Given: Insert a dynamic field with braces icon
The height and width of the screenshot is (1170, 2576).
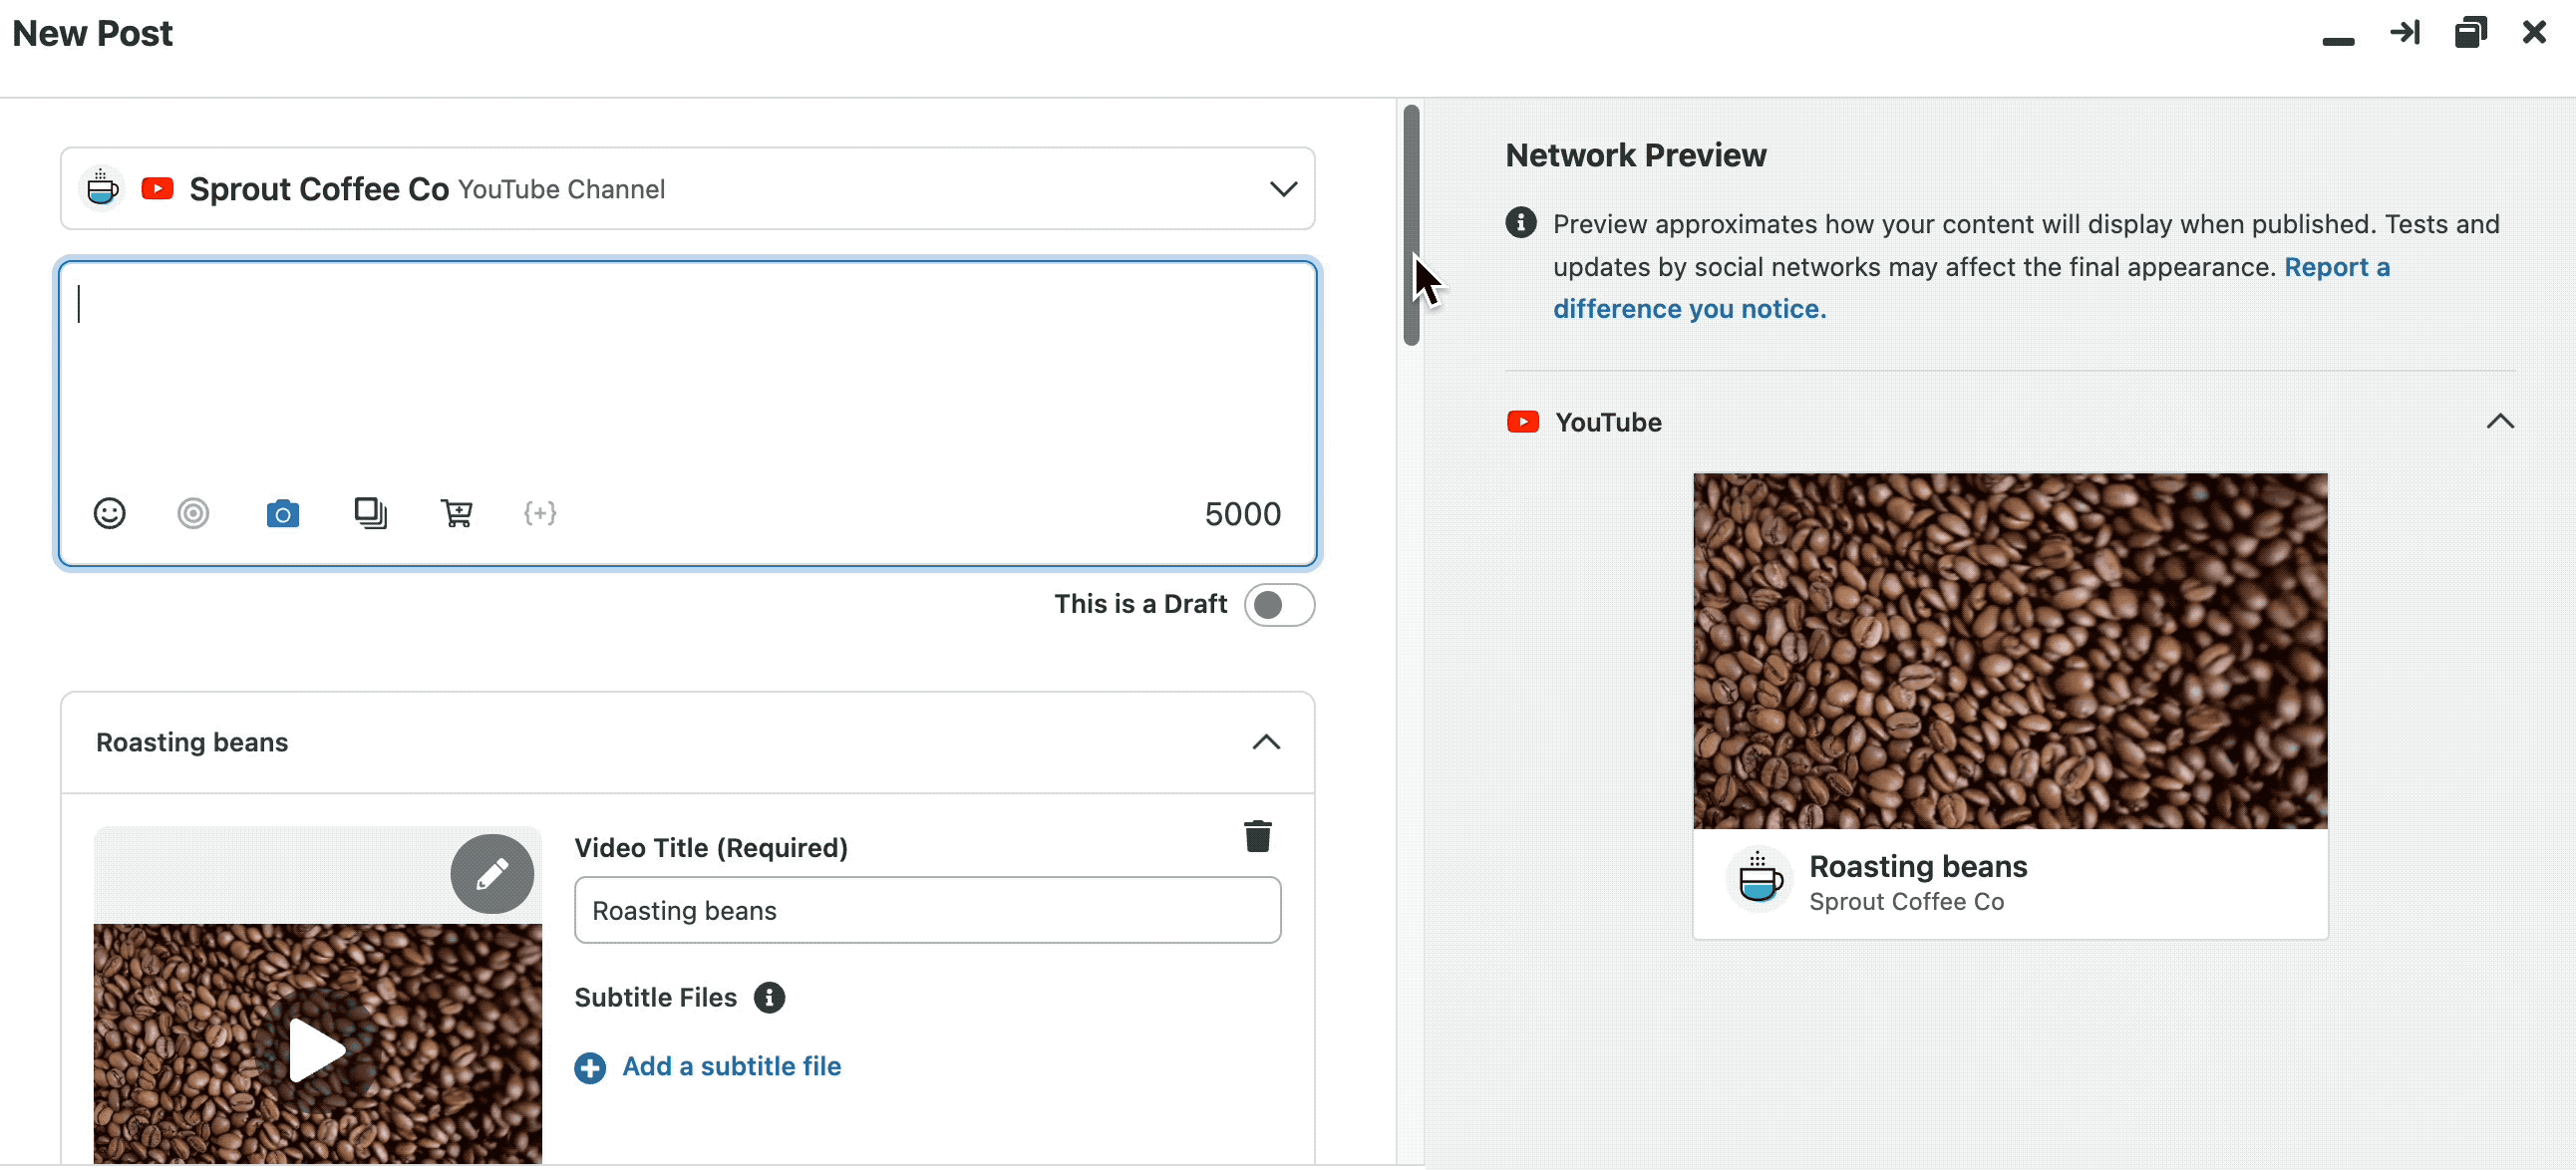Looking at the screenshot, I should coord(540,513).
